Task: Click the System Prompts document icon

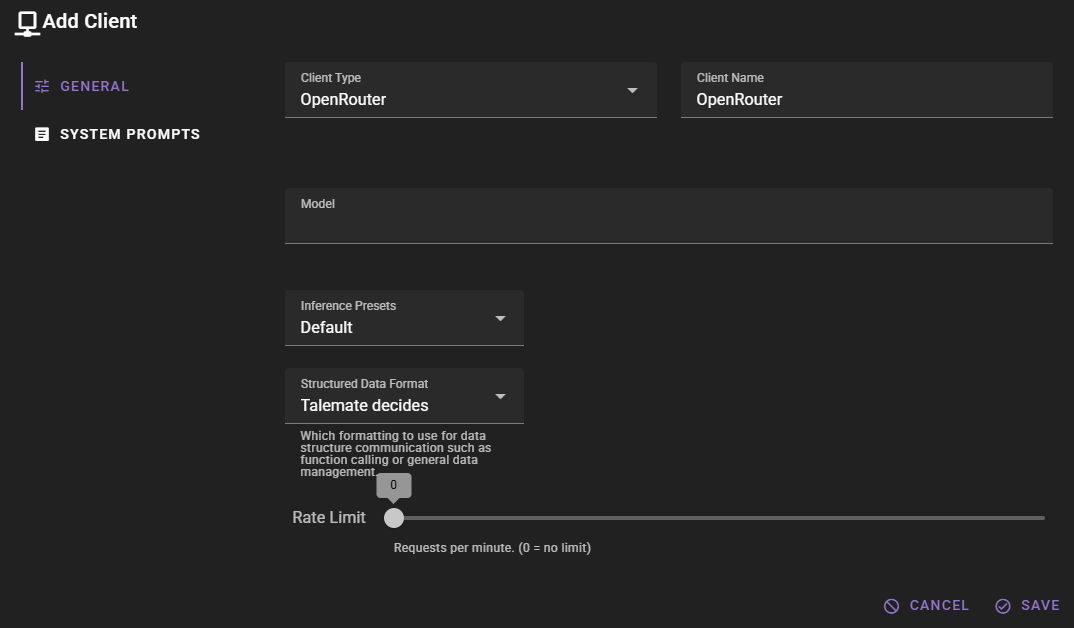Action: pos(42,134)
